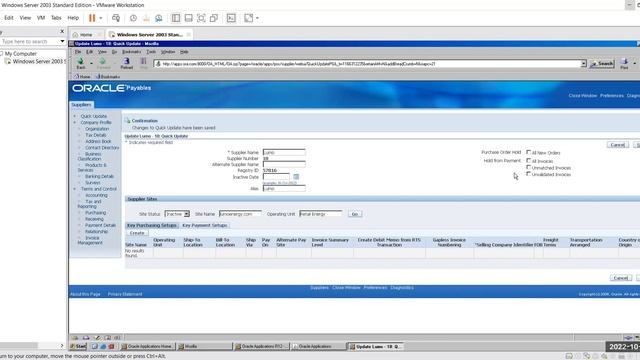Image resolution: width=640 pixels, height=360 pixels.
Task: Click the Windows Start button in guest
Action: coord(78,347)
